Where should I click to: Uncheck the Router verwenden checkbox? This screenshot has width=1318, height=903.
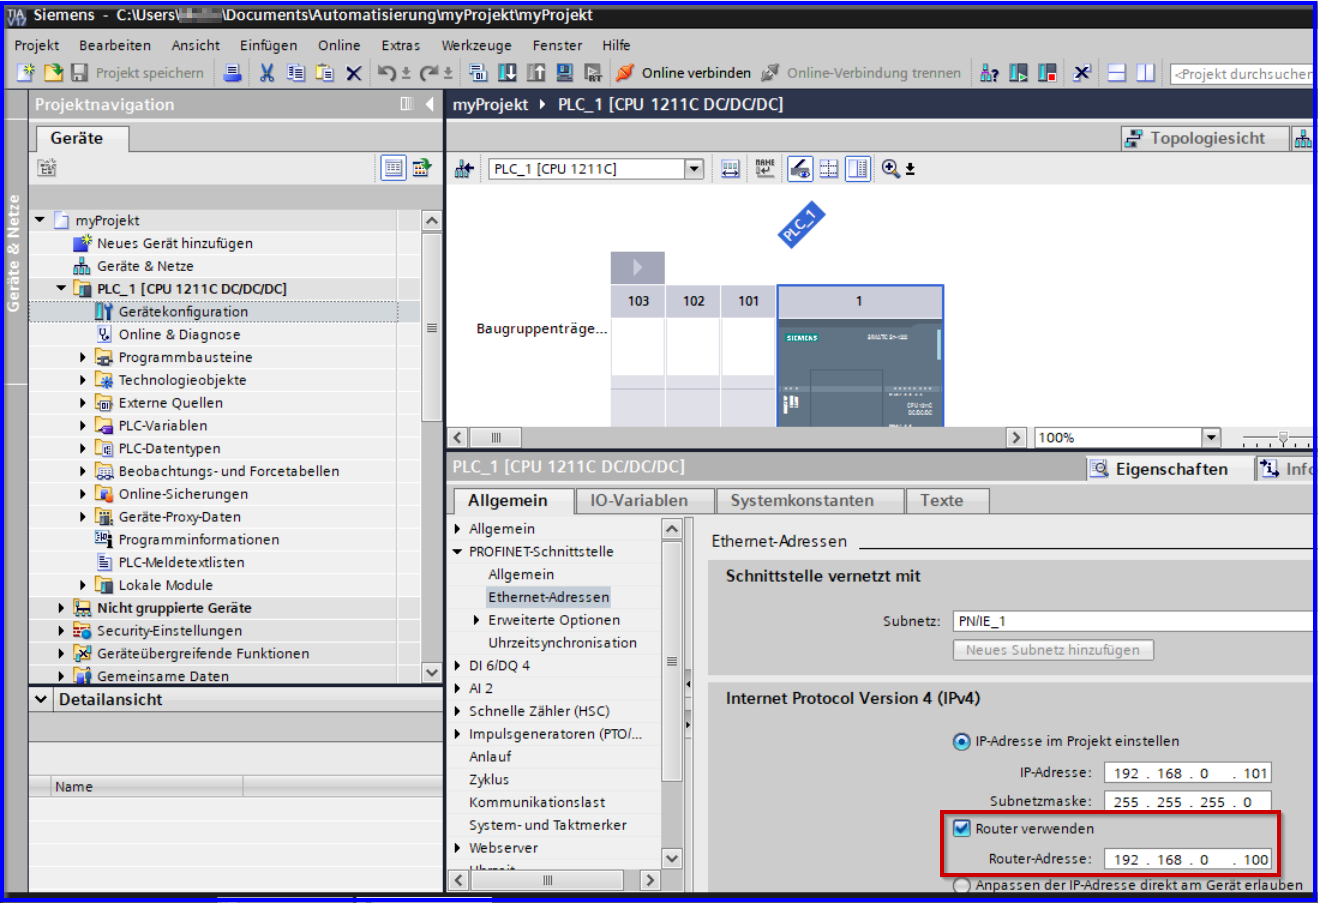click(962, 828)
